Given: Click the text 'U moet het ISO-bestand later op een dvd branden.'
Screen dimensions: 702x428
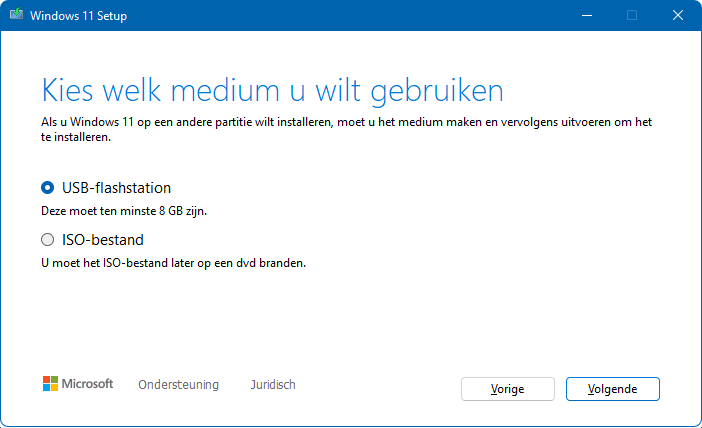Looking at the screenshot, I should pyautogui.click(x=173, y=263).
